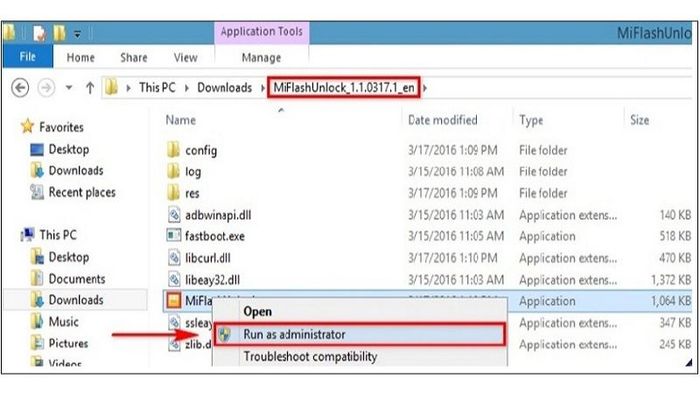Select the libcurl.dll file name
The height and width of the screenshot is (394, 700).
click(x=208, y=258)
